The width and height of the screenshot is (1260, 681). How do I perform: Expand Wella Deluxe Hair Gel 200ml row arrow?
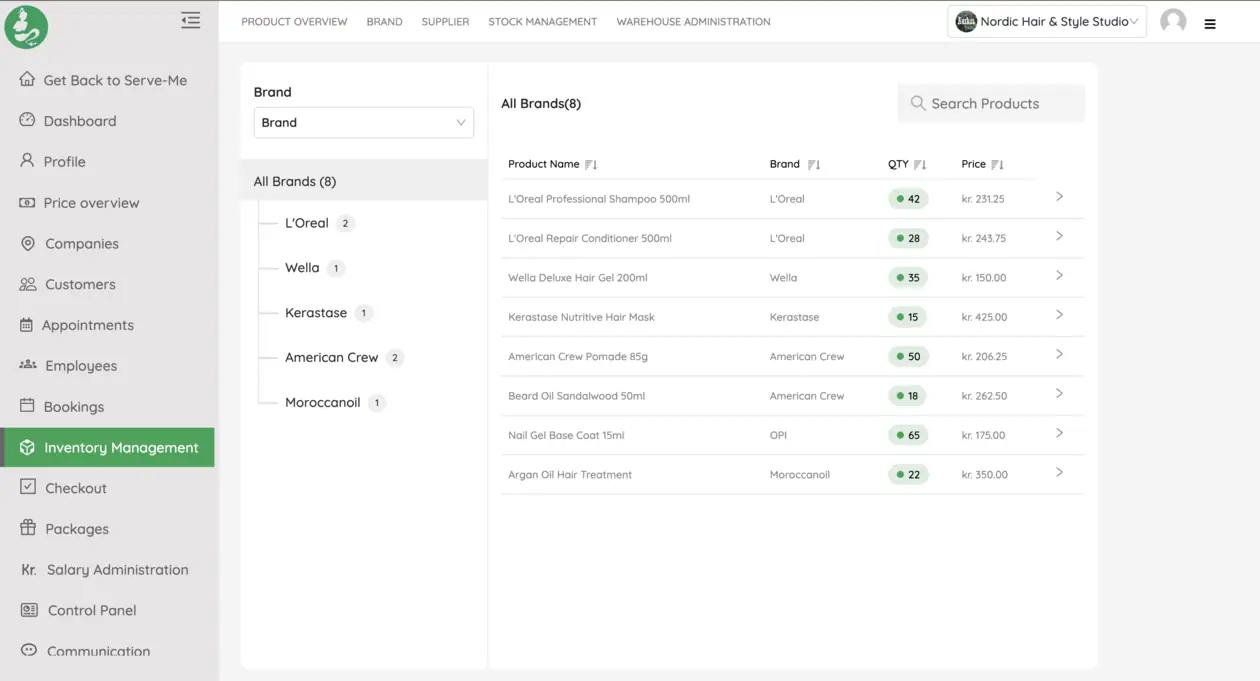pyautogui.click(x=1059, y=276)
